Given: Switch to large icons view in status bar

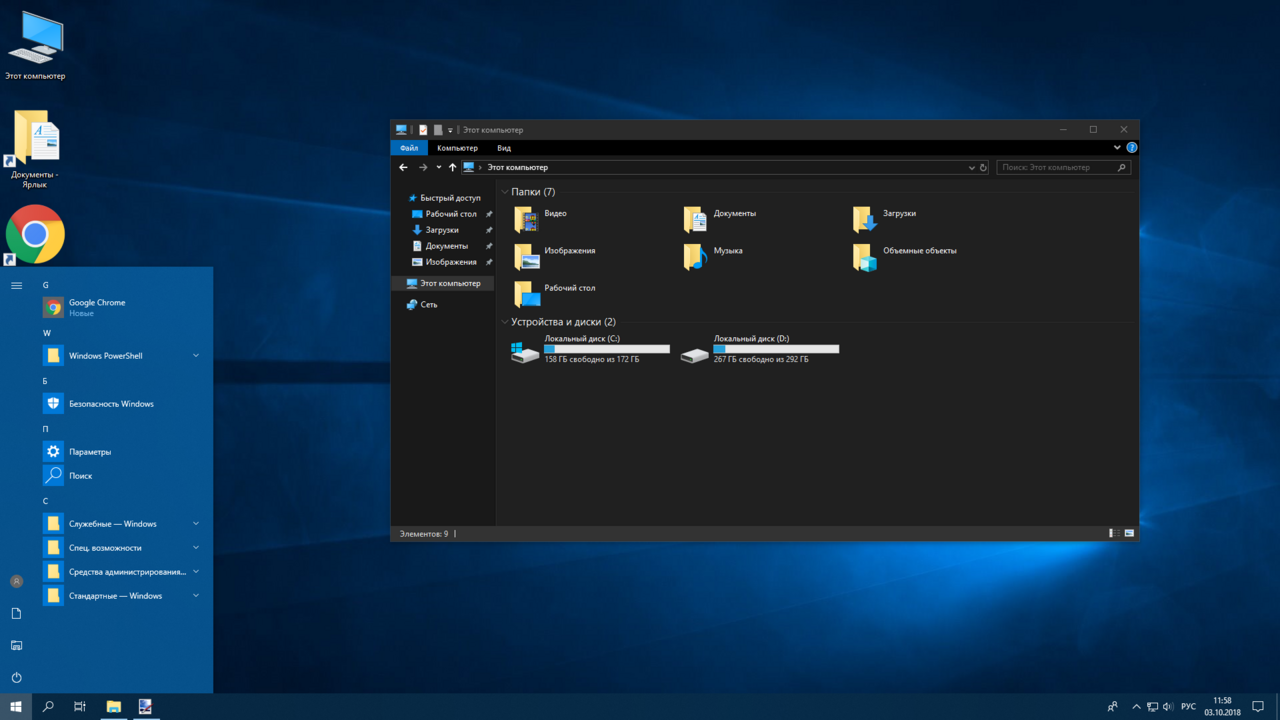Looking at the screenshot, I should [1129, 534].
